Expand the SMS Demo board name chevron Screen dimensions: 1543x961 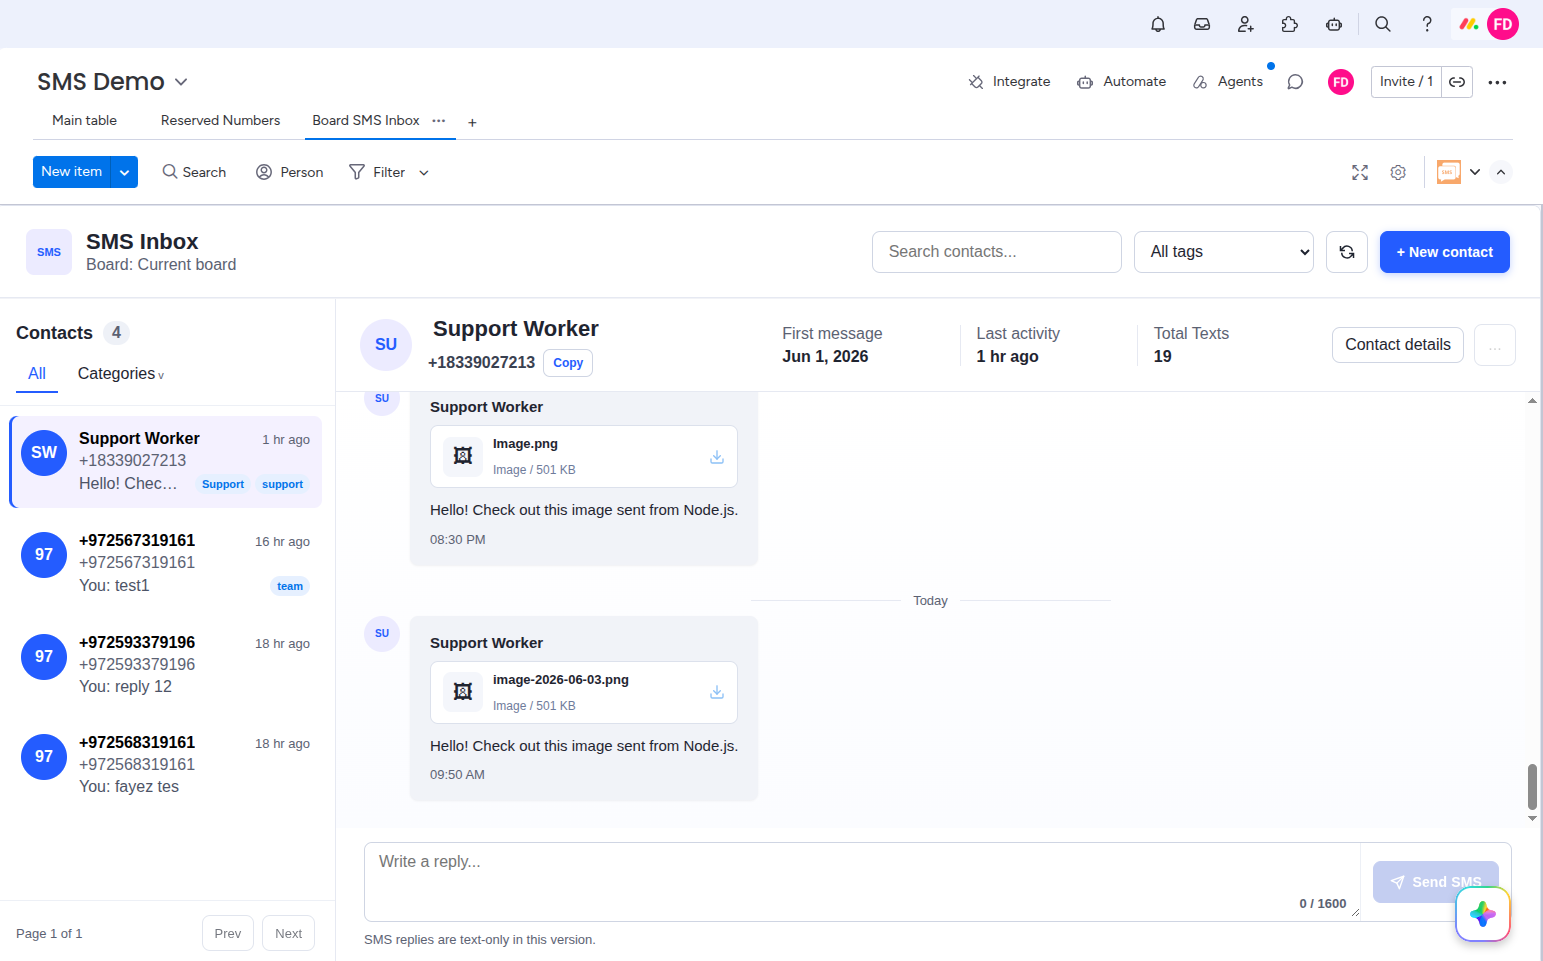181,82
